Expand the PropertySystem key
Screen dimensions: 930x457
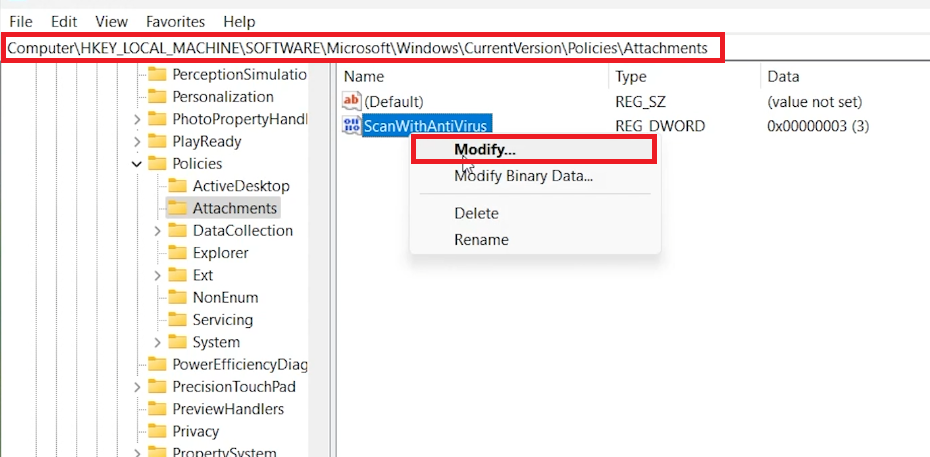(137, 453)
